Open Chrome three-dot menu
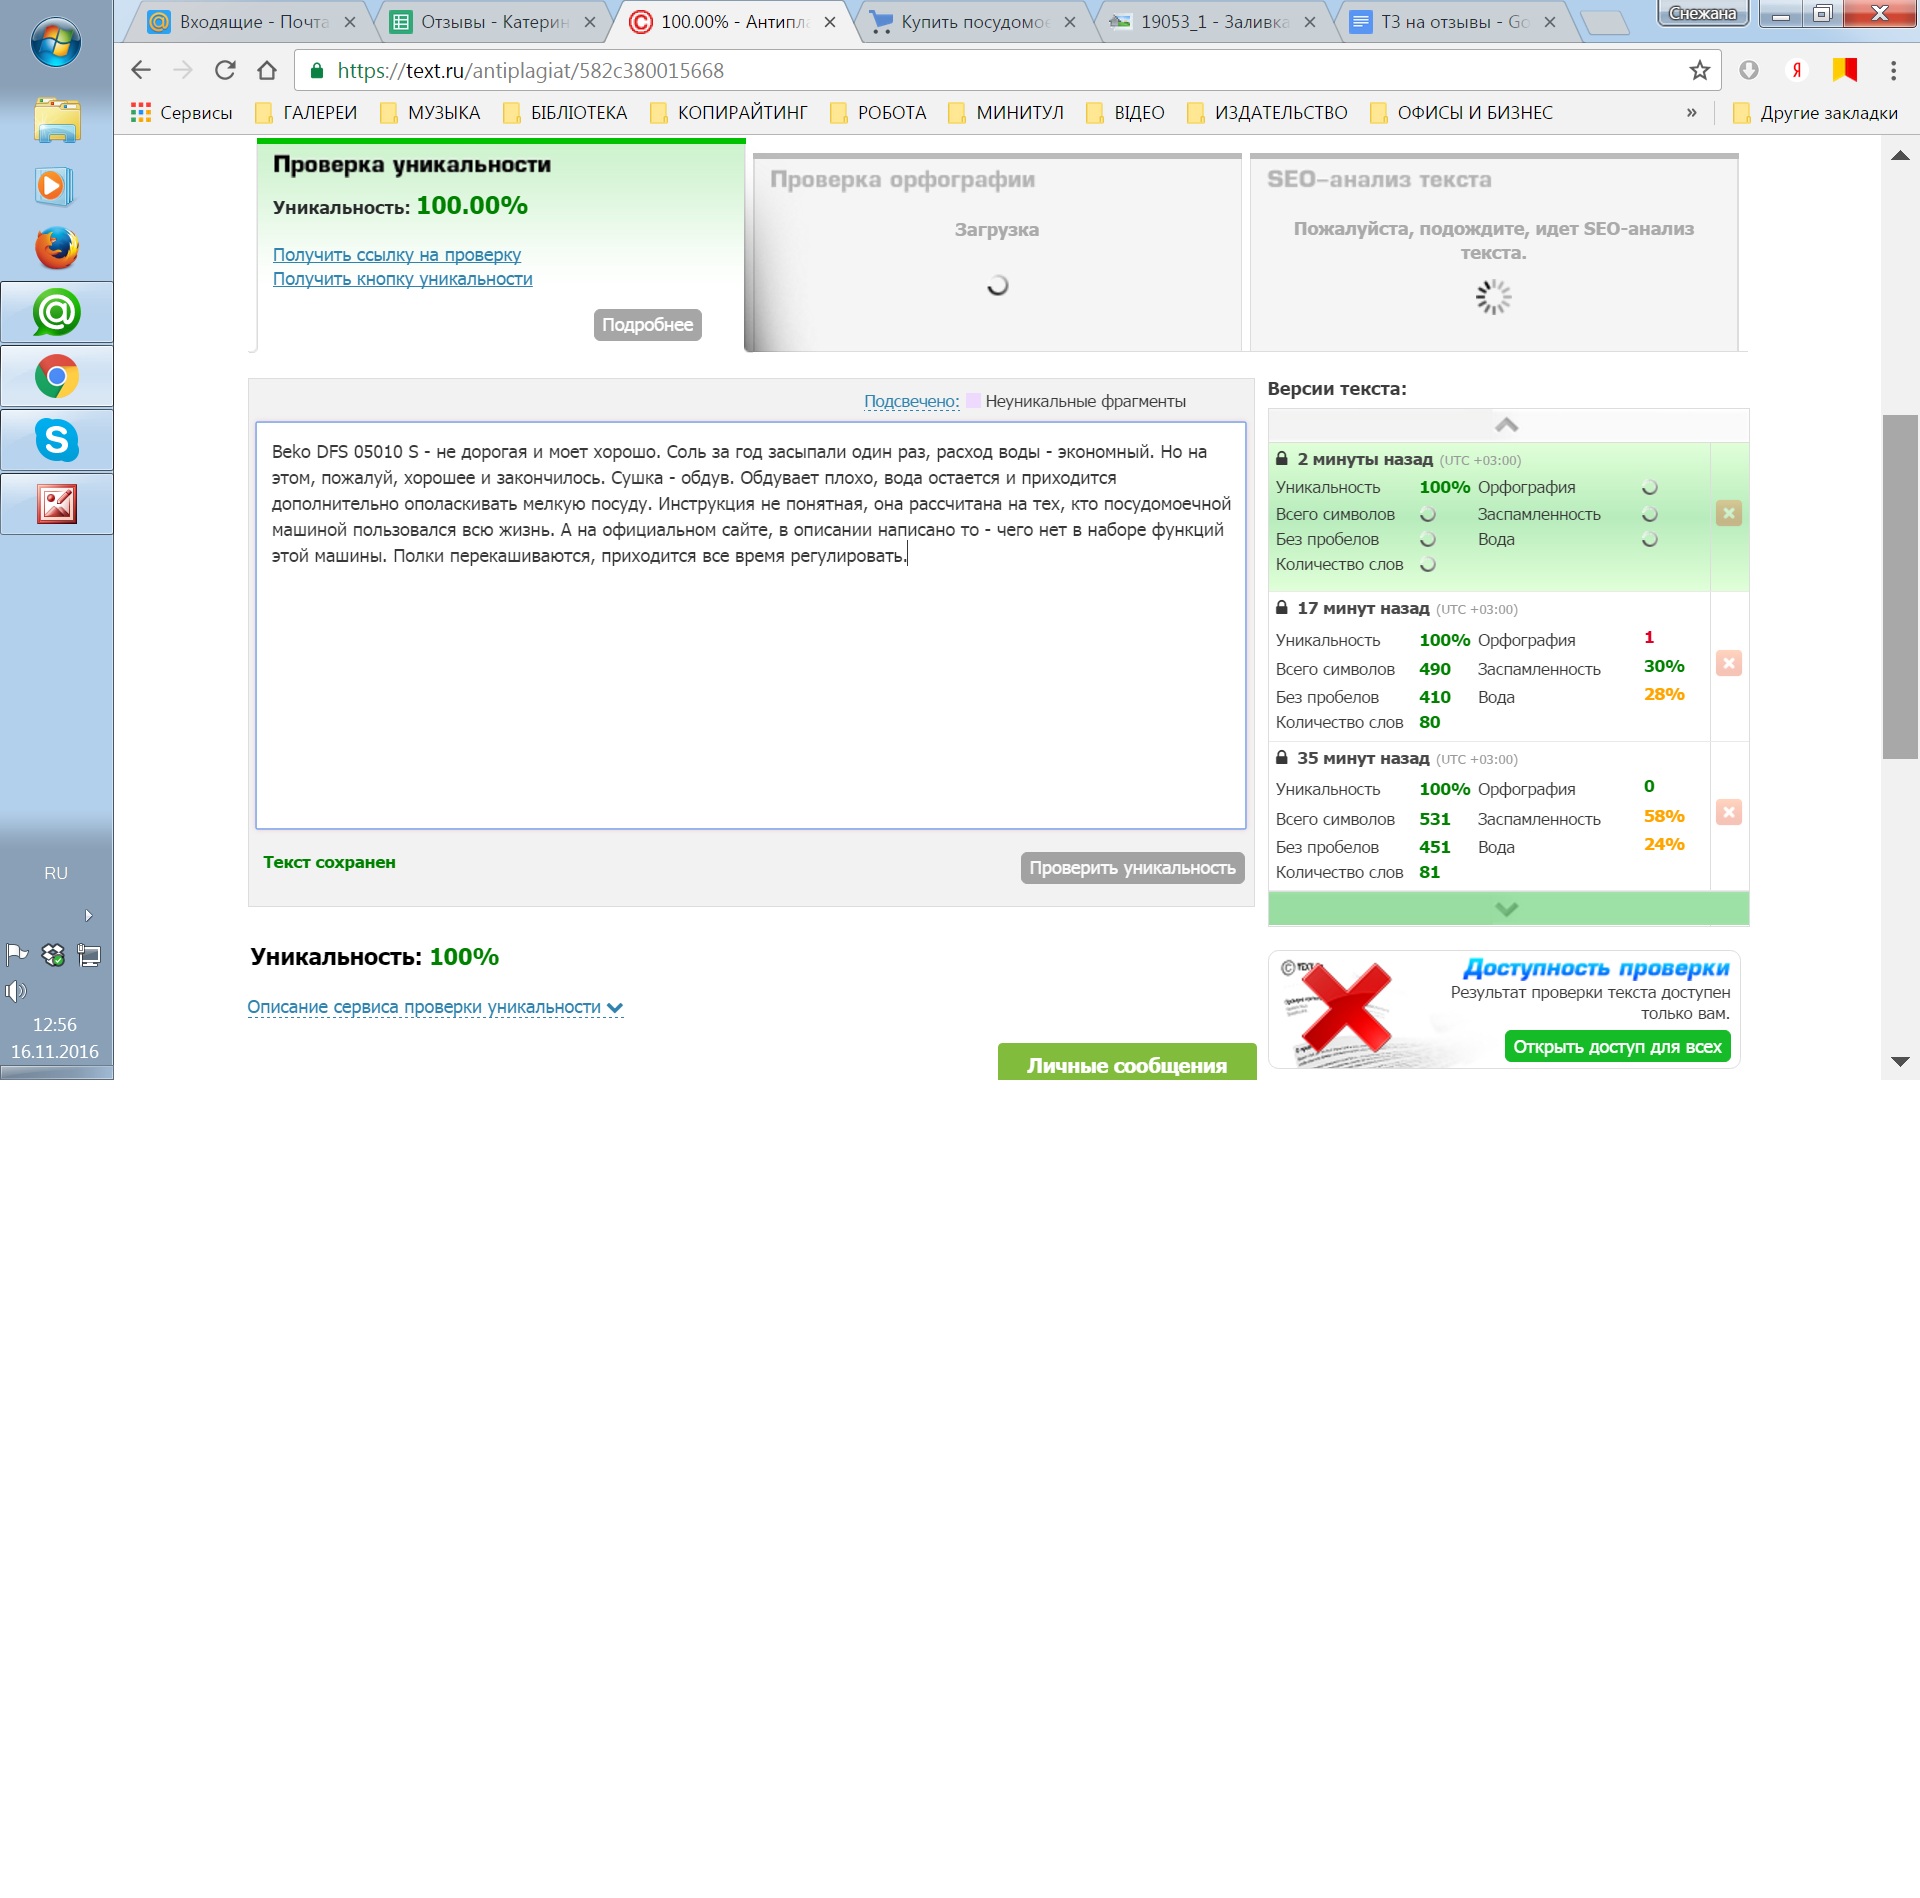Viewport: 1920px width, 1898px height. [x=1892, y=70]
